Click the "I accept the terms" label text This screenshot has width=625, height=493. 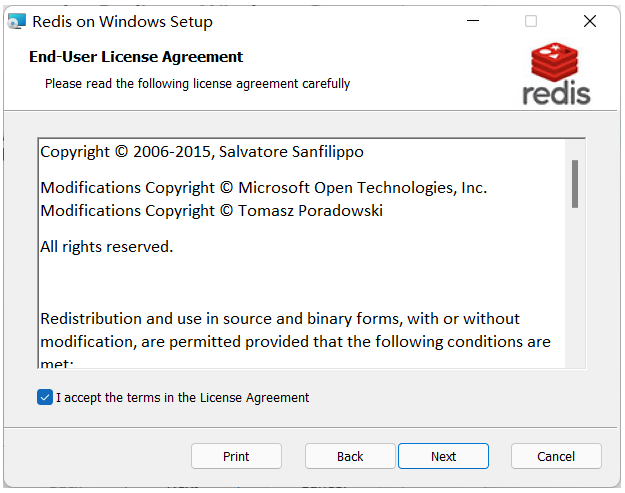coord(182,397)
